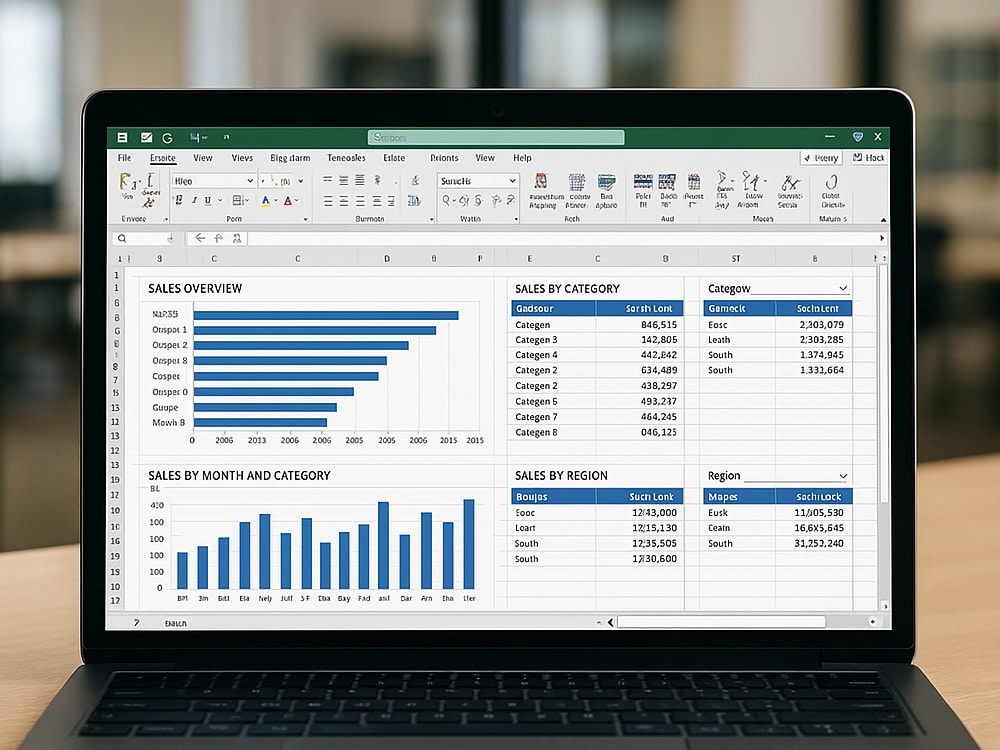Click the 'Daob' table icon in Aud group
This screenshot has width=1000, height=750.
click(x=667, y=181)
